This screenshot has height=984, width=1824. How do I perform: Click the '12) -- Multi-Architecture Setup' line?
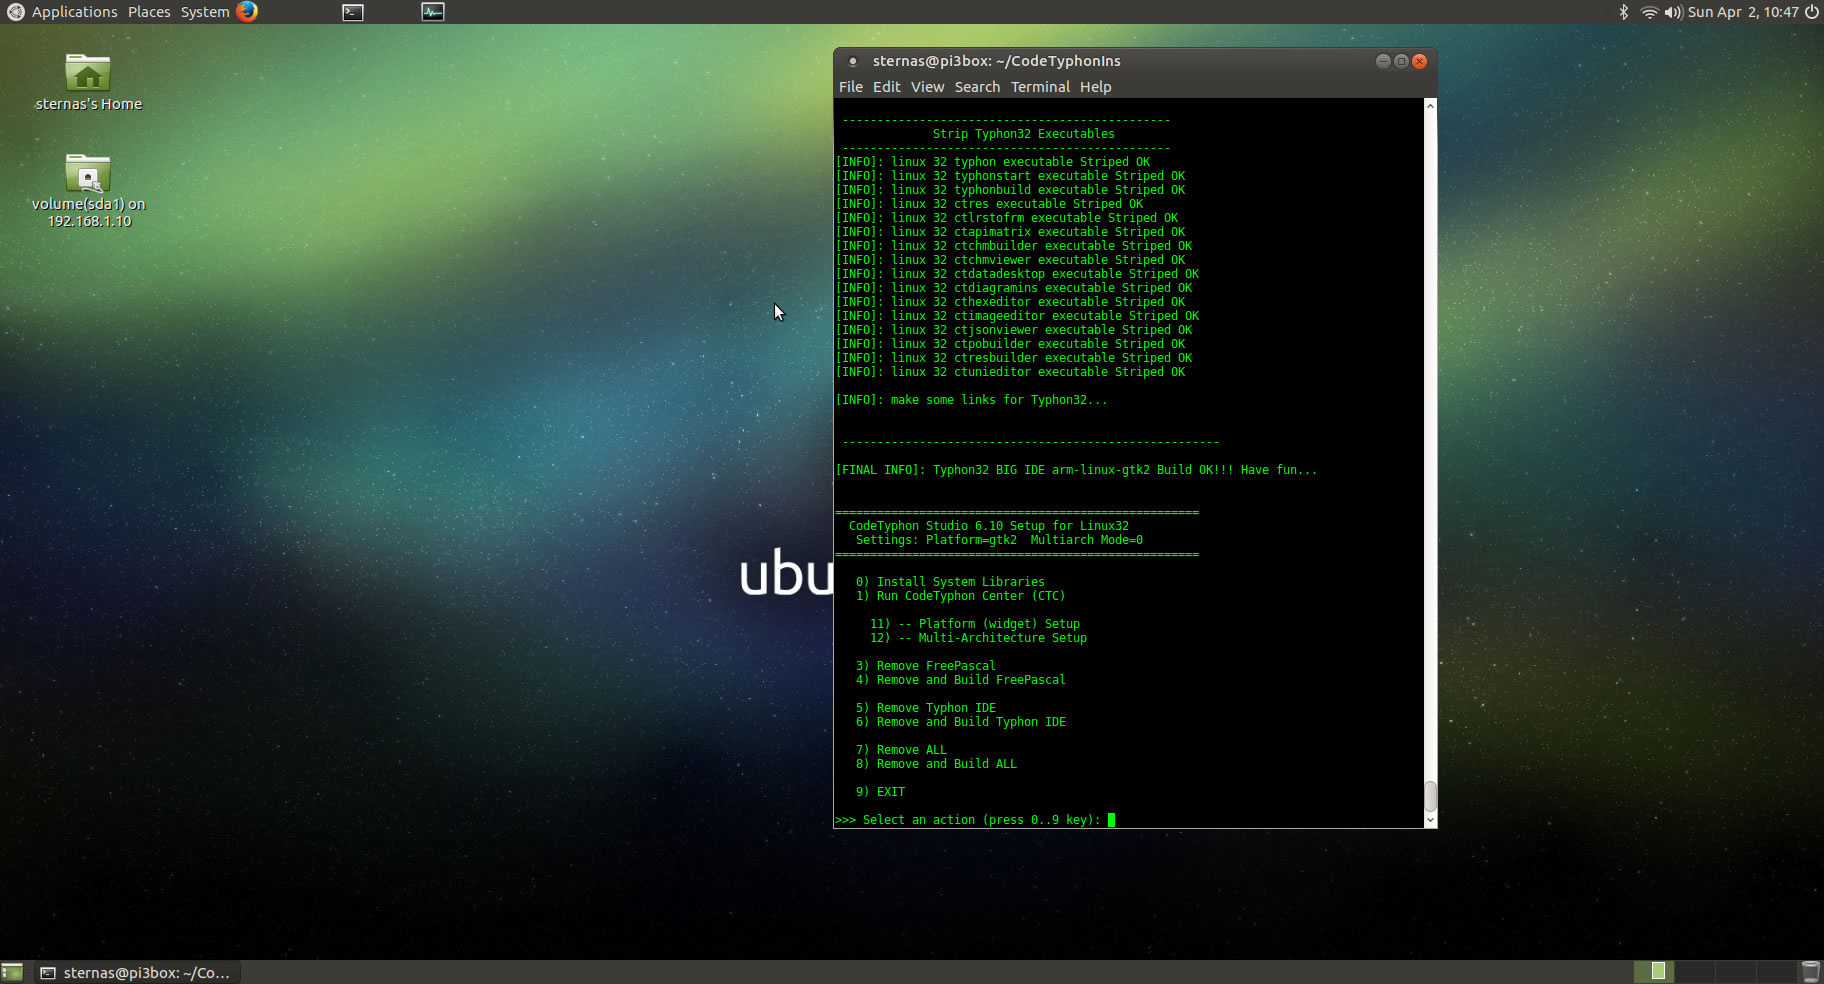point(978,638)
